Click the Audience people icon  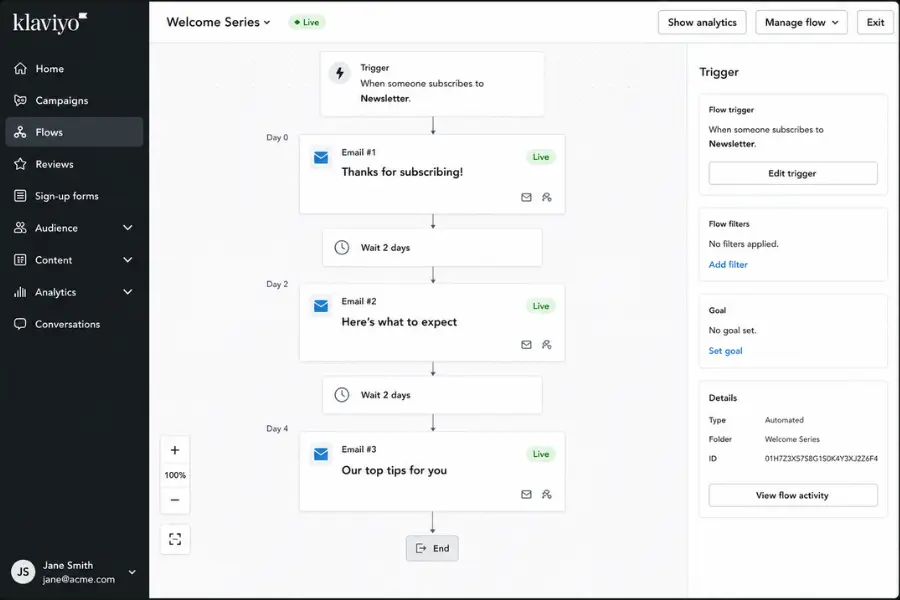pyautogui.click(x=20, y=228)
